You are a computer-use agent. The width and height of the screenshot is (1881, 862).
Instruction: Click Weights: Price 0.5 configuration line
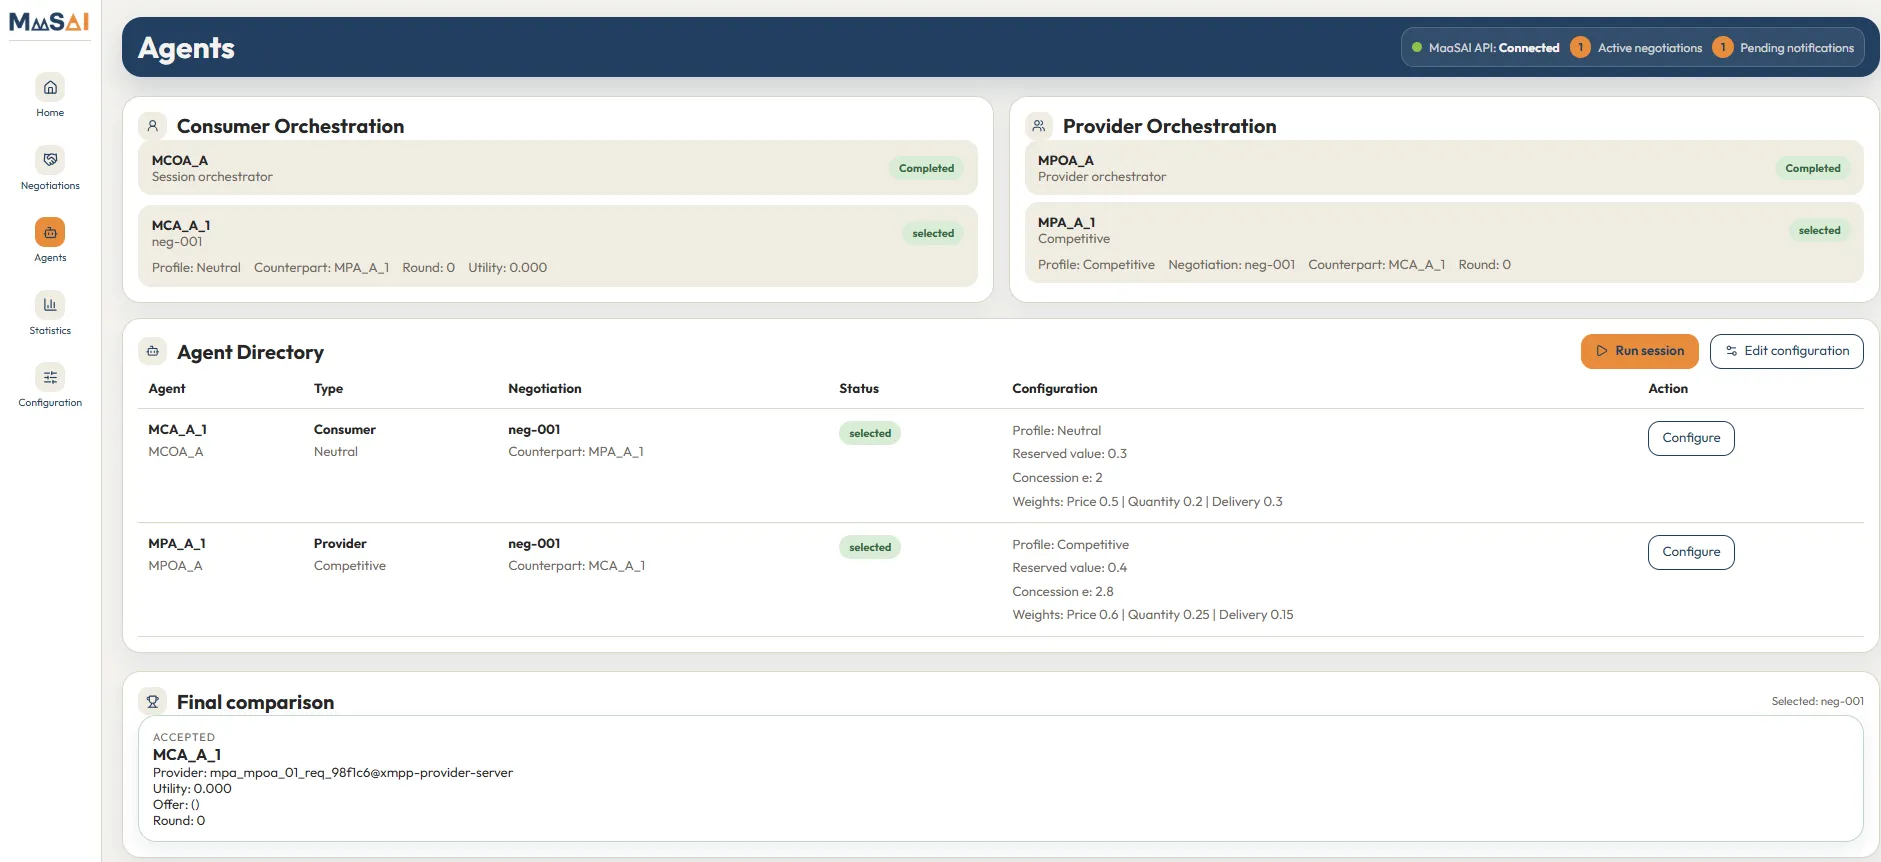[1147, 502]
